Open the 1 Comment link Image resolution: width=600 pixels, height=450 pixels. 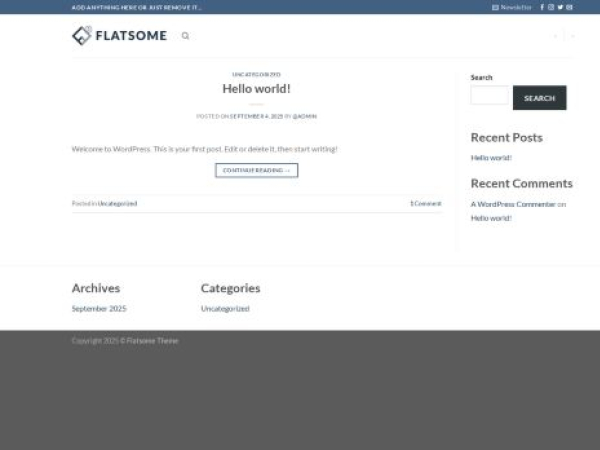click(425, 203)
